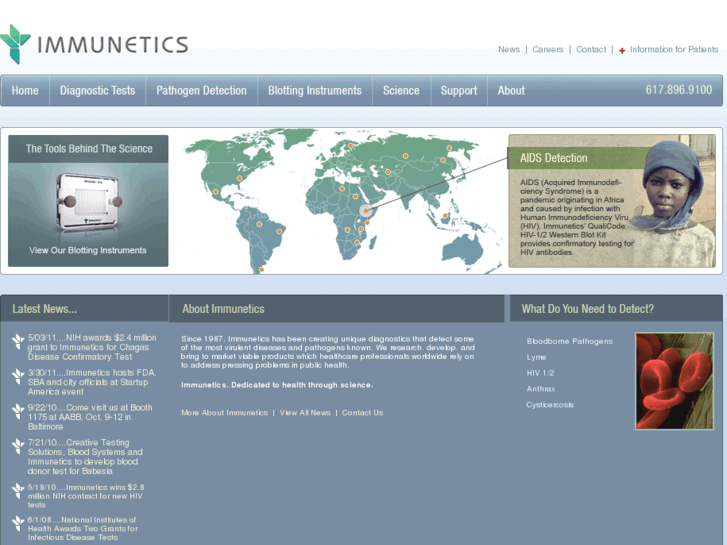Click bullet icon beside 9/22/10 AABB booth news
Viewport: 727px width, 545px height.
(x=18, y=411)
